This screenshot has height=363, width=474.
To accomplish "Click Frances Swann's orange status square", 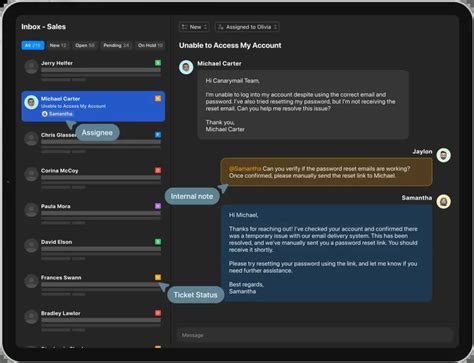I will tap(158, 277).
